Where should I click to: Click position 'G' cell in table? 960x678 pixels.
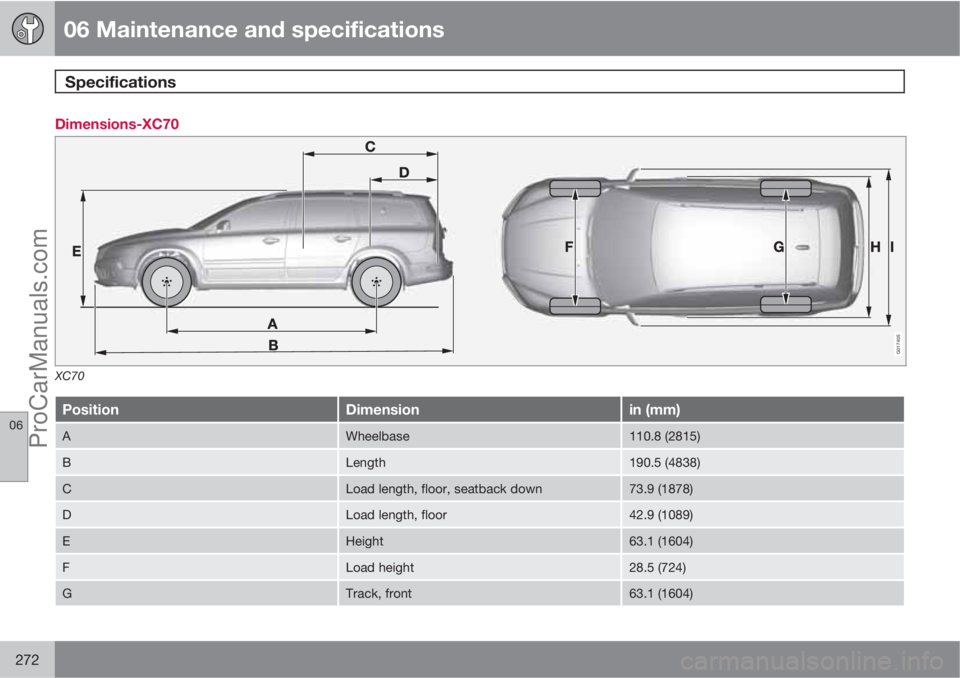click(x=197, y=593)
